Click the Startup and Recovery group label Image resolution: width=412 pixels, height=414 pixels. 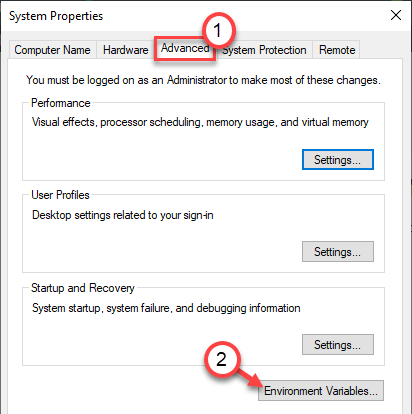(x=83, y=288)
